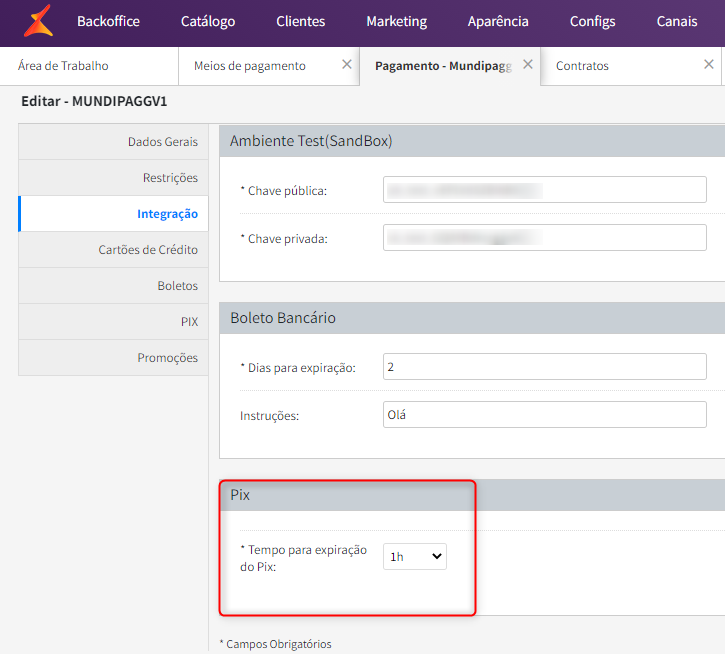Viewport: 725px width, 654px height.
Task: Click the orange logo icon
Action: click(39, 21)
